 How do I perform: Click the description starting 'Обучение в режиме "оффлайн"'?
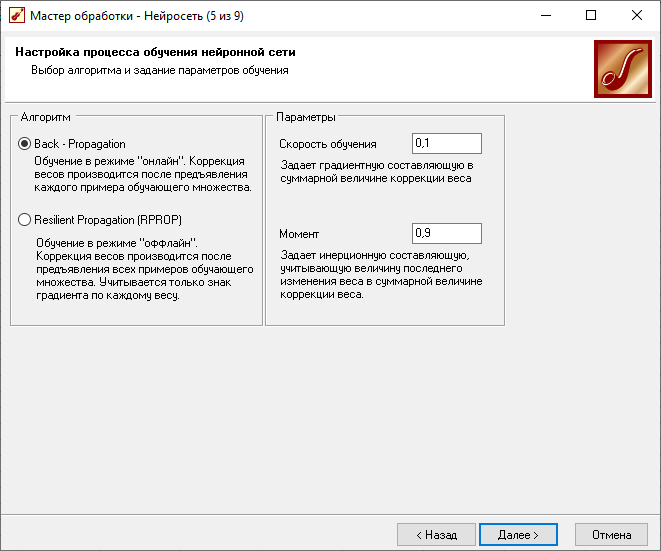[x=145, y=269]
